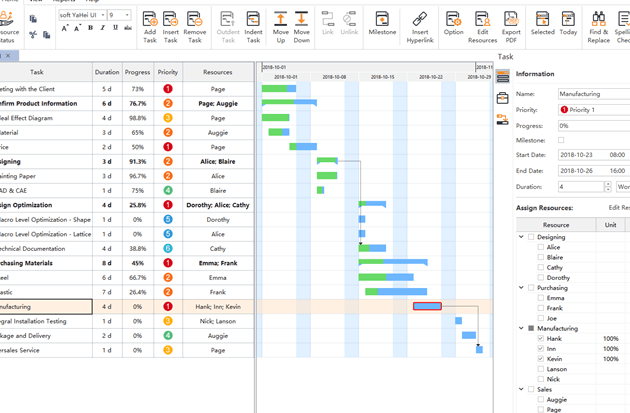This screenshot has width=630, height=413.
Task: Click the Resources column header
Action: (218, 72)
